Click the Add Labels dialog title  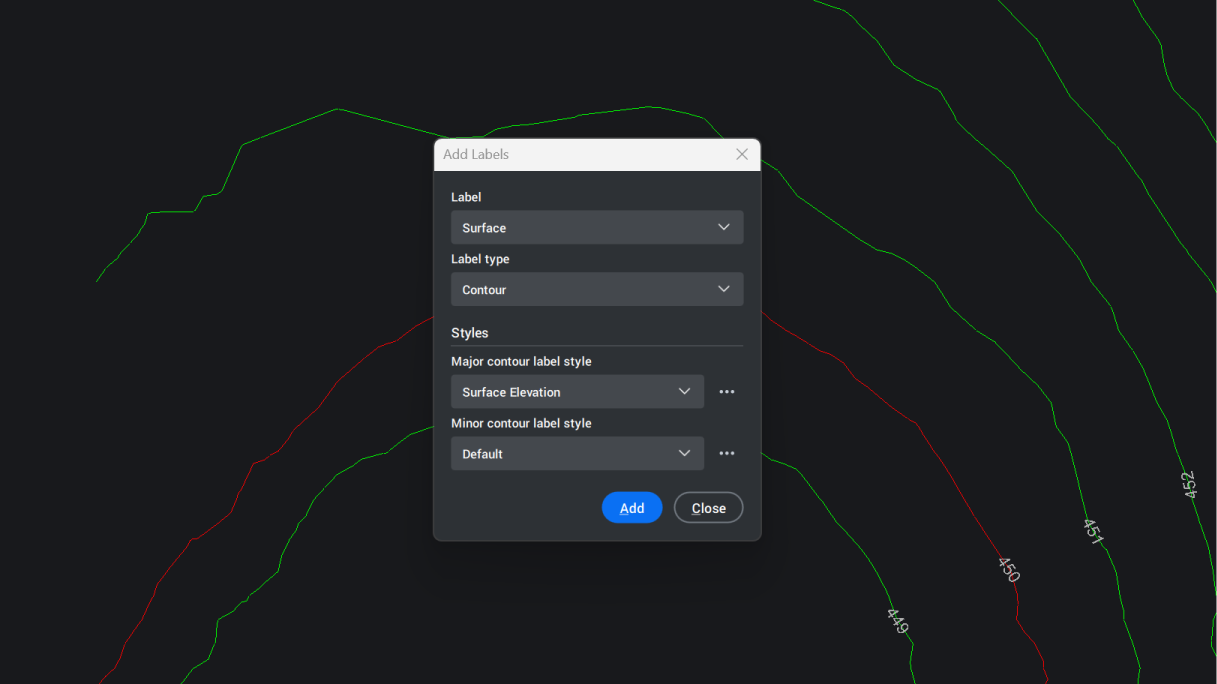[476, 154]
